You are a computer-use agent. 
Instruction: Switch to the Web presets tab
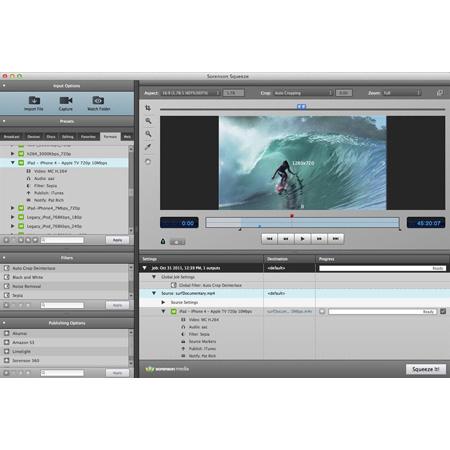127,137
